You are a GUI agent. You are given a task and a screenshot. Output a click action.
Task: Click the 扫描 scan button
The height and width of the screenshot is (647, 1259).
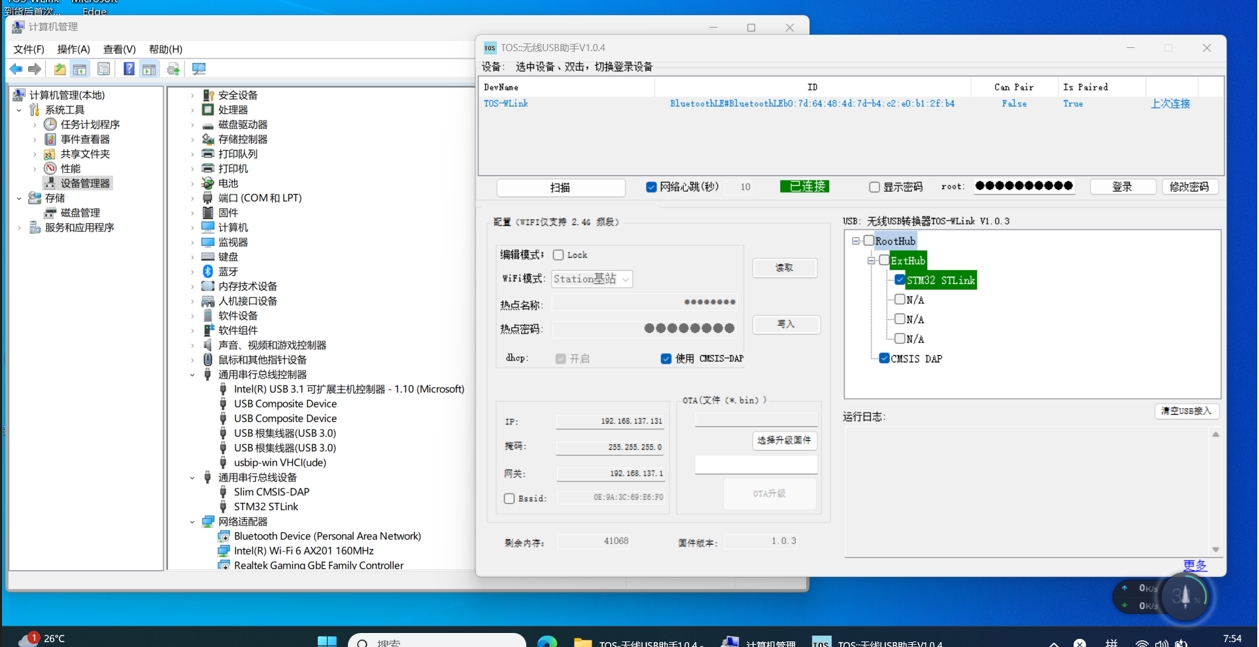pos(560,187)
